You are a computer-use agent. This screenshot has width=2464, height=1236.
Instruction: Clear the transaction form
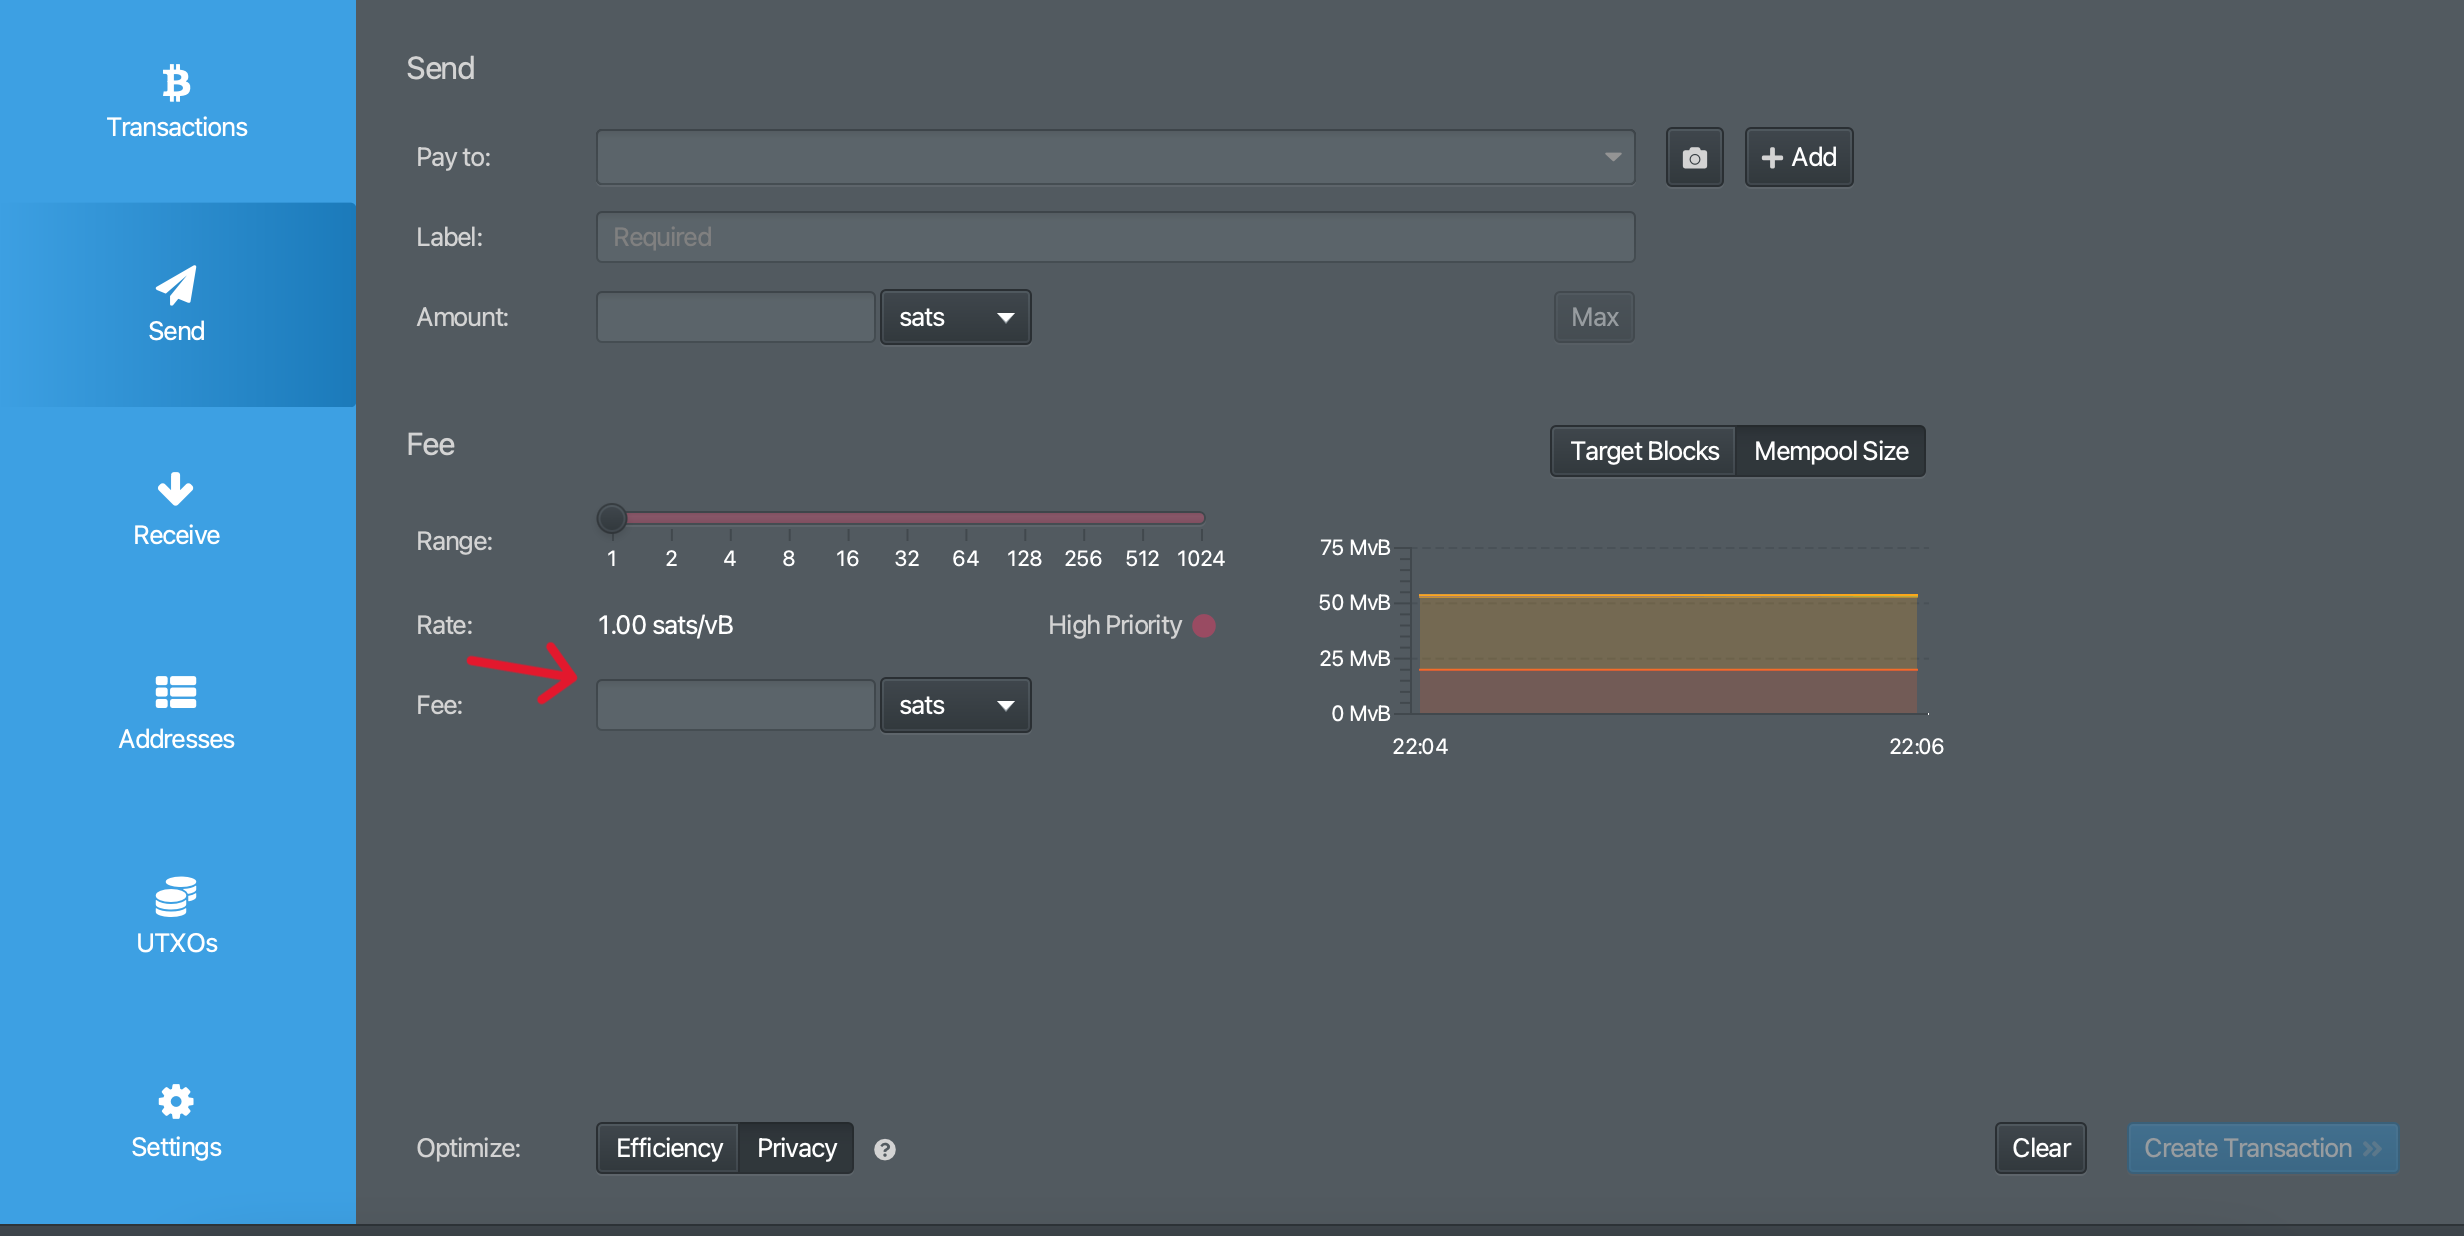(2039, 1148)
